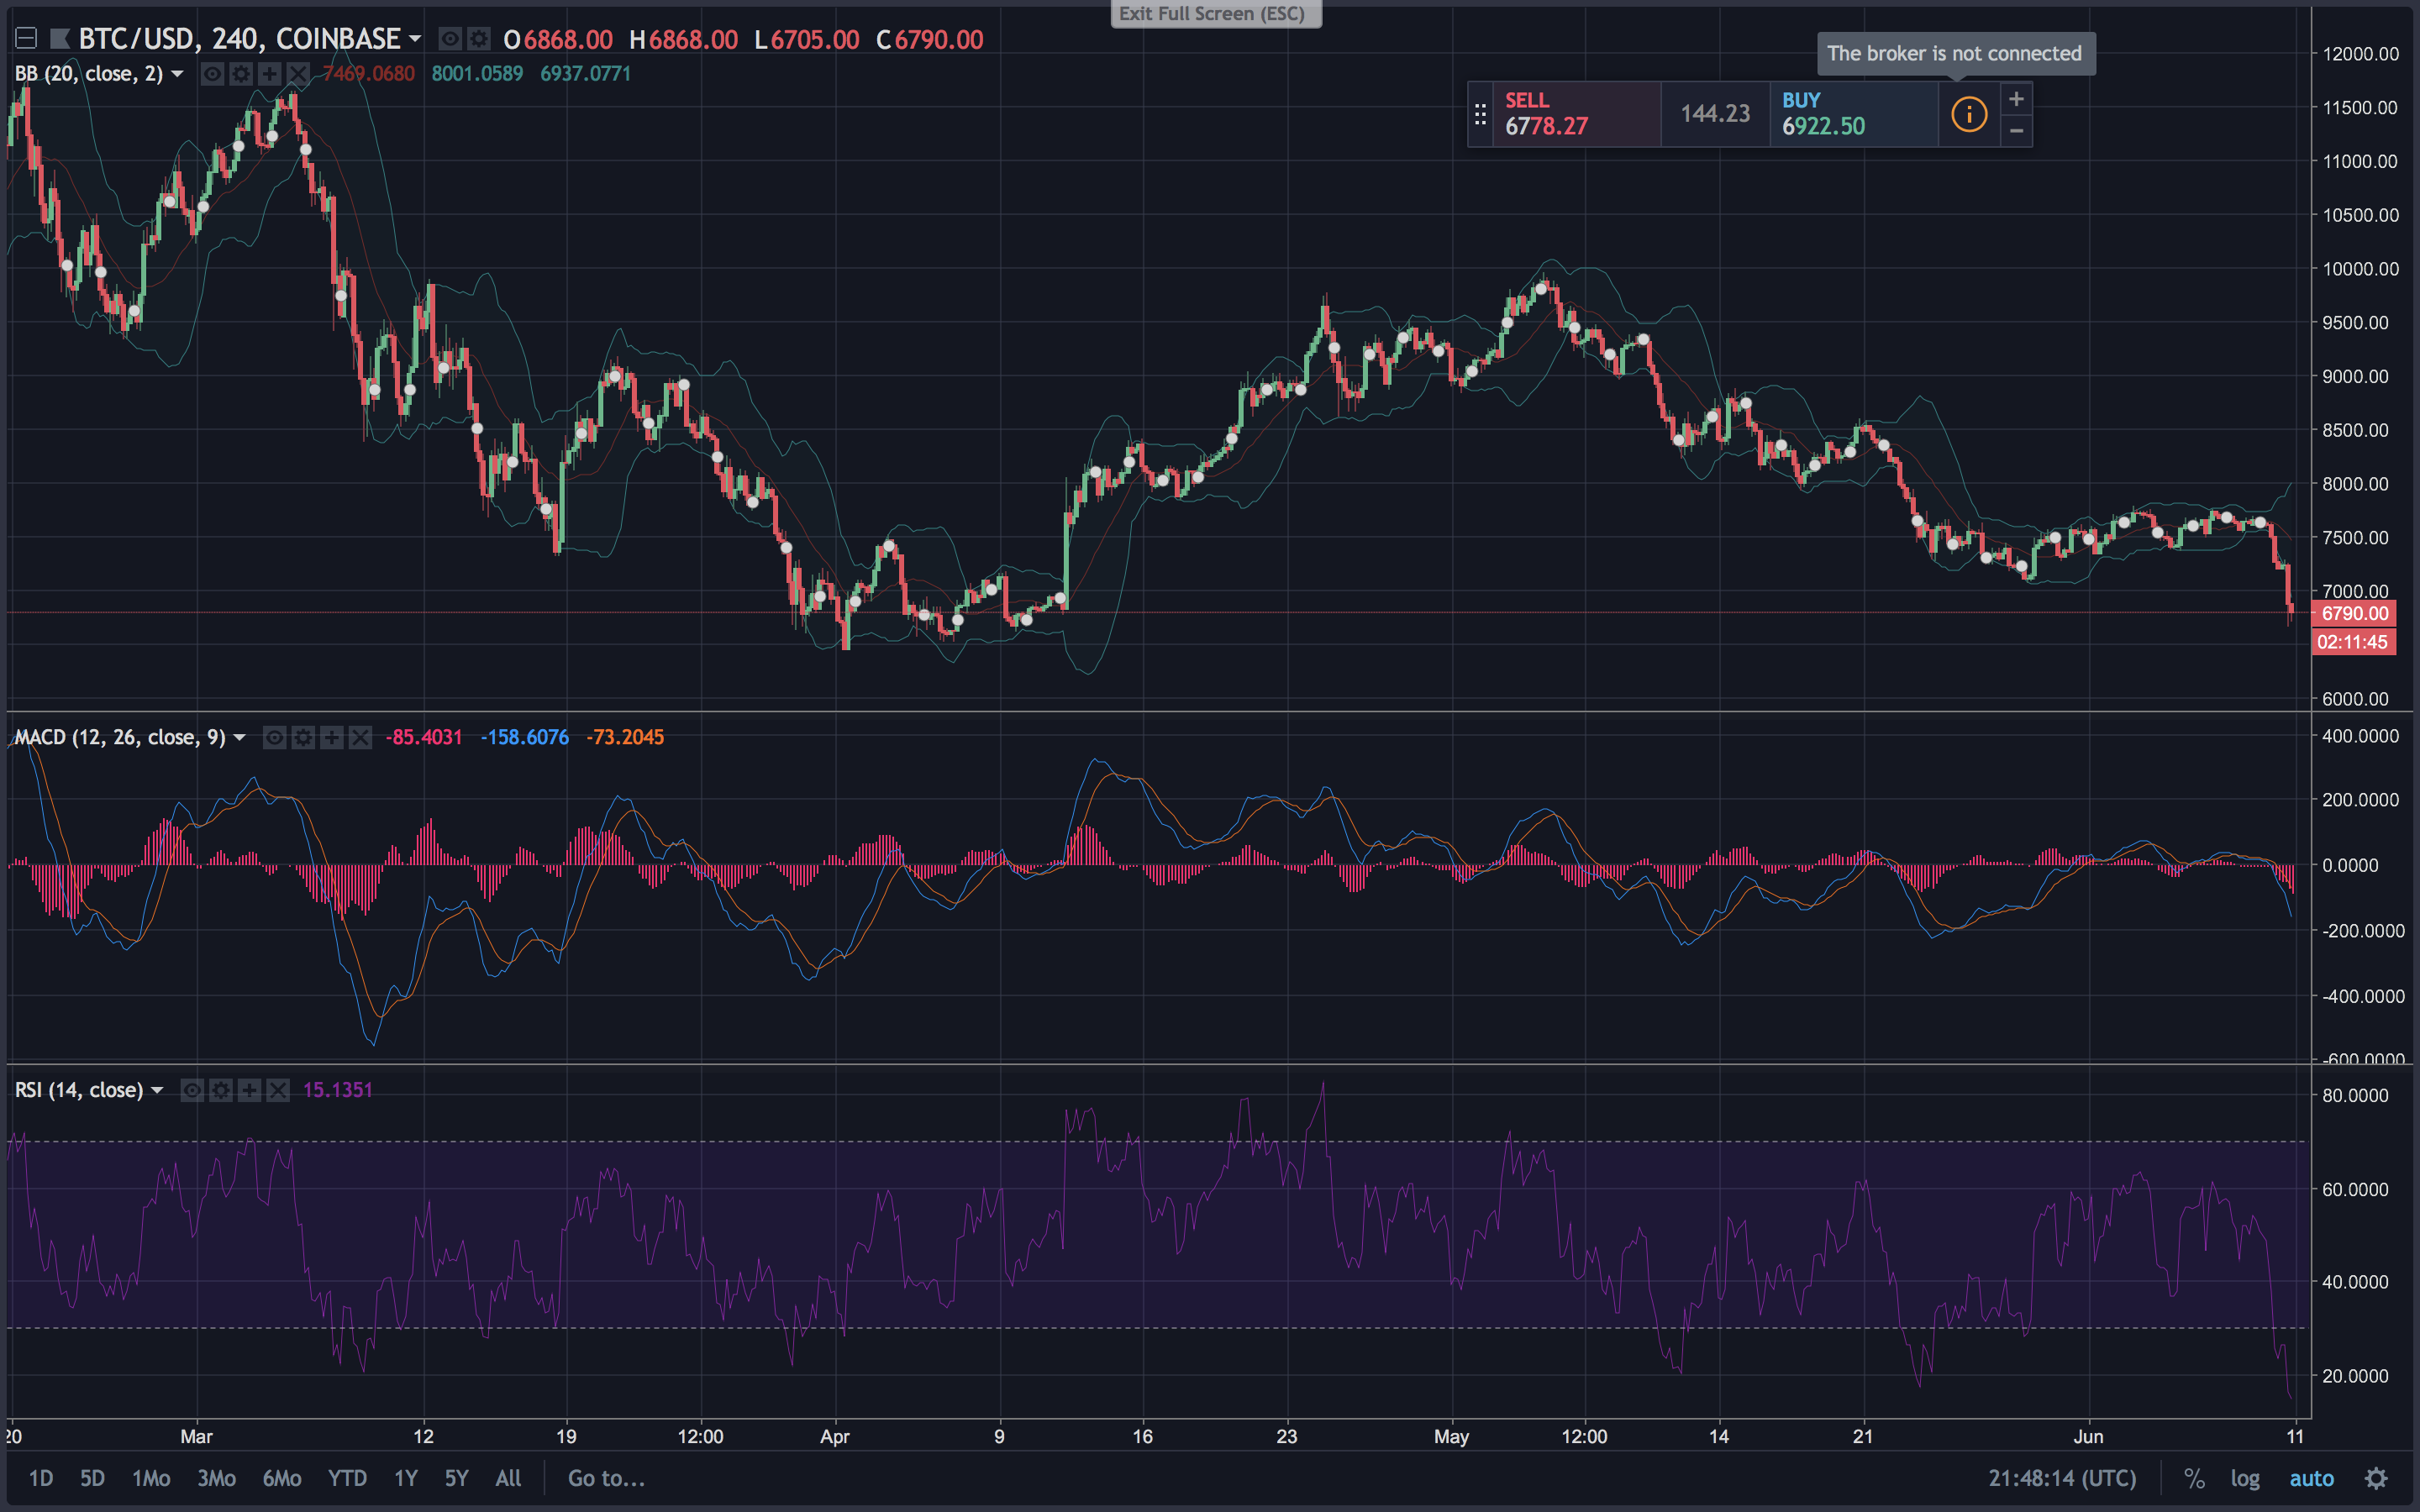Select the 5D time range
Viewport: 2420px width, 1512px height.
[x=92, y=1478]
